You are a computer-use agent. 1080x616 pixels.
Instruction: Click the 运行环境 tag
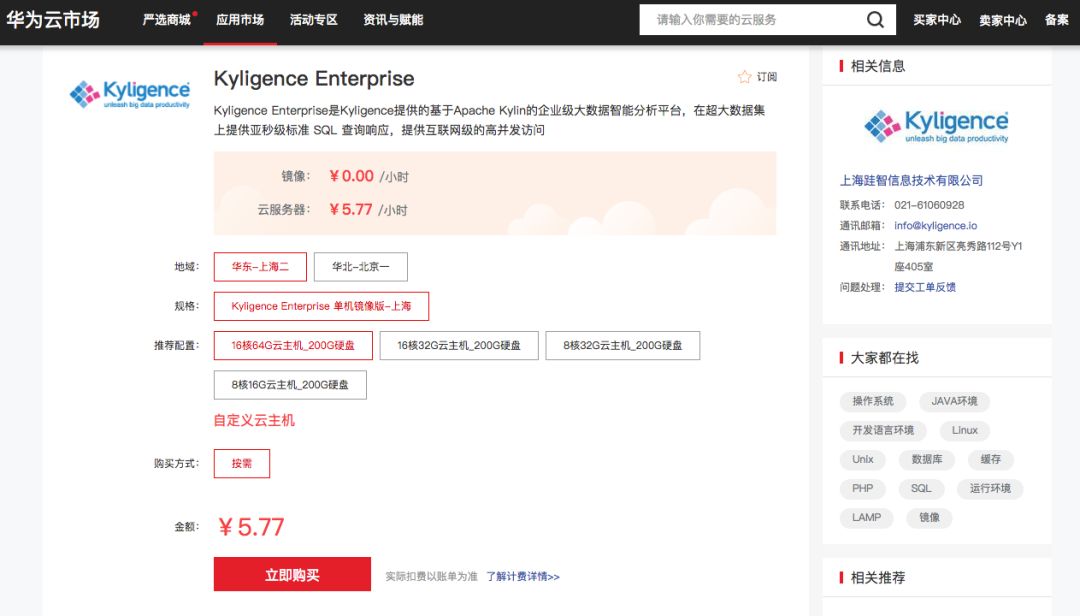click(x=990, y=488)
